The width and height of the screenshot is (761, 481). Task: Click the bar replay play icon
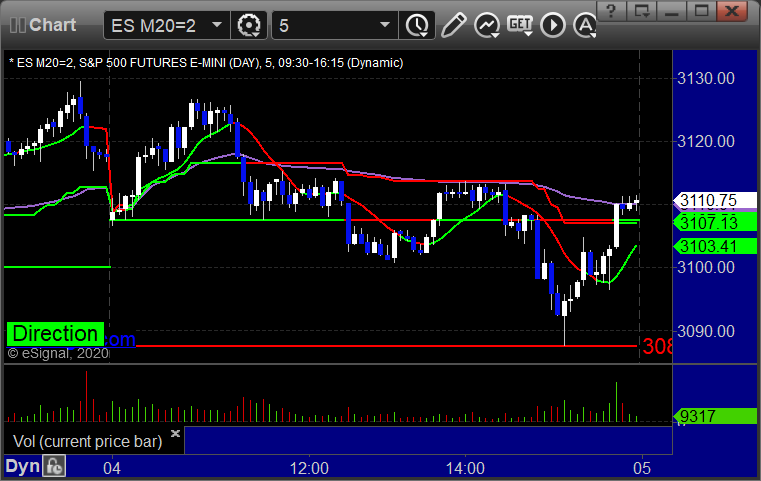[553, 25]
